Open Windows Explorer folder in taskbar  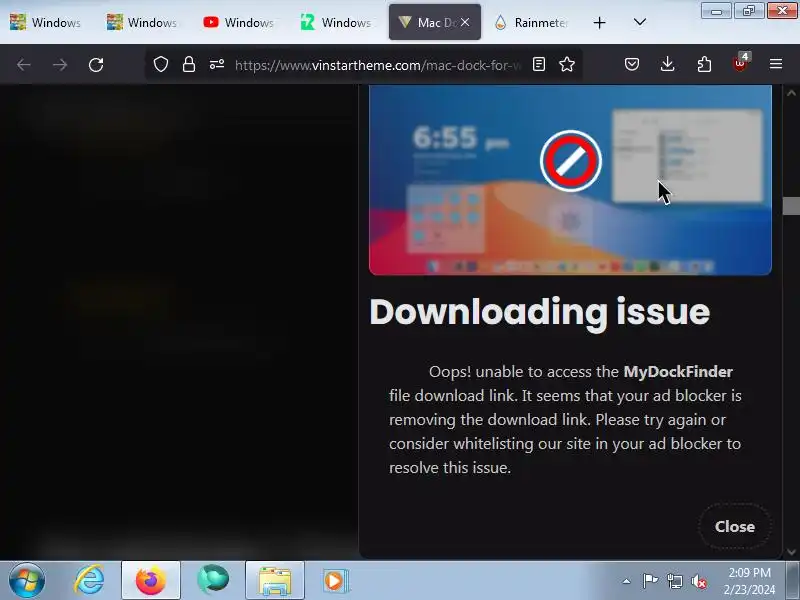pyautogui.click(x=275, y=581)
